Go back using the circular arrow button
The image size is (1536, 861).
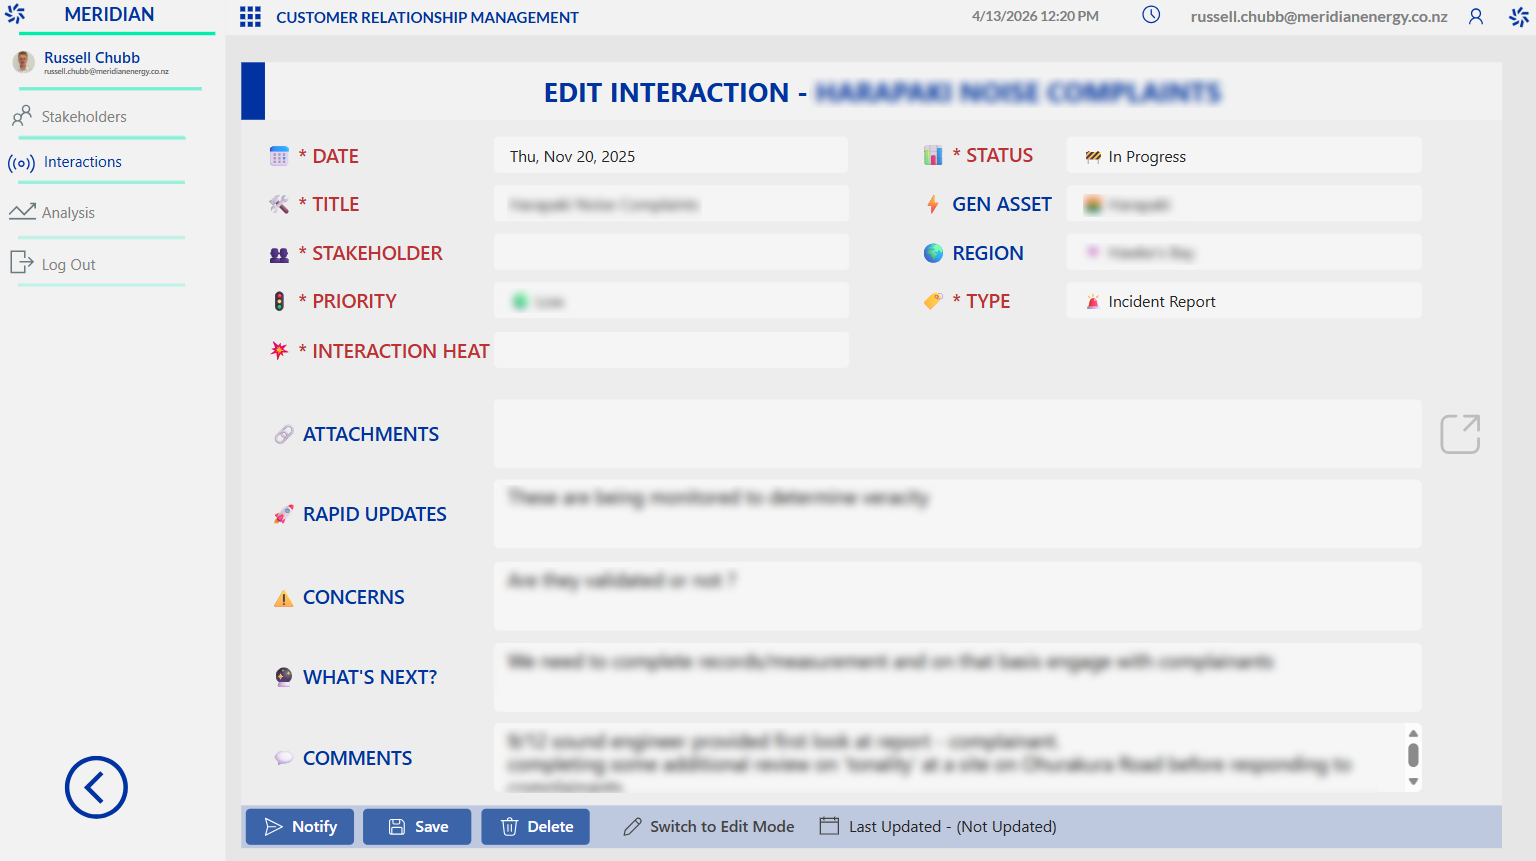(96, 787)
